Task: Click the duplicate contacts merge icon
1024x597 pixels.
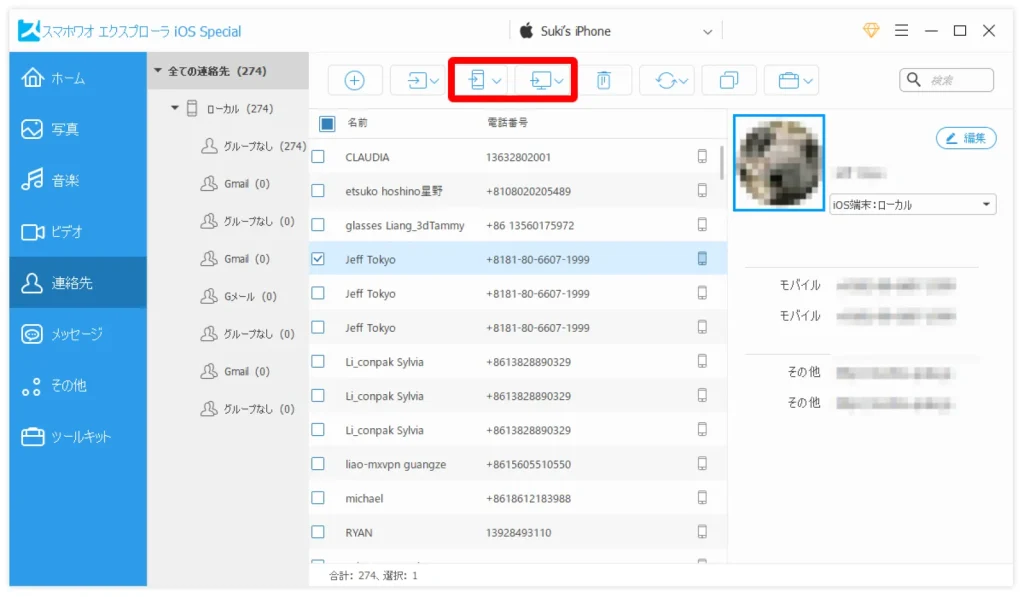Action: pos(728,81)
